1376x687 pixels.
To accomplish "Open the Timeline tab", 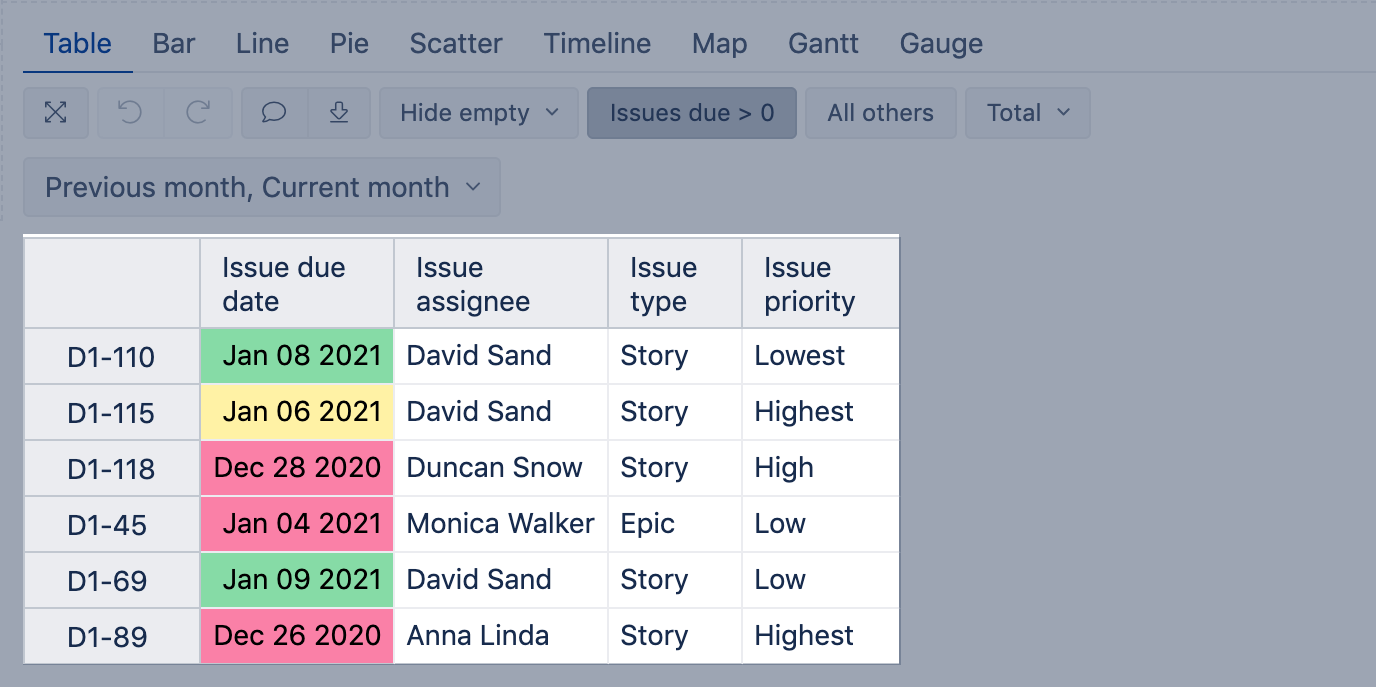I will click(x=597, y=44).
